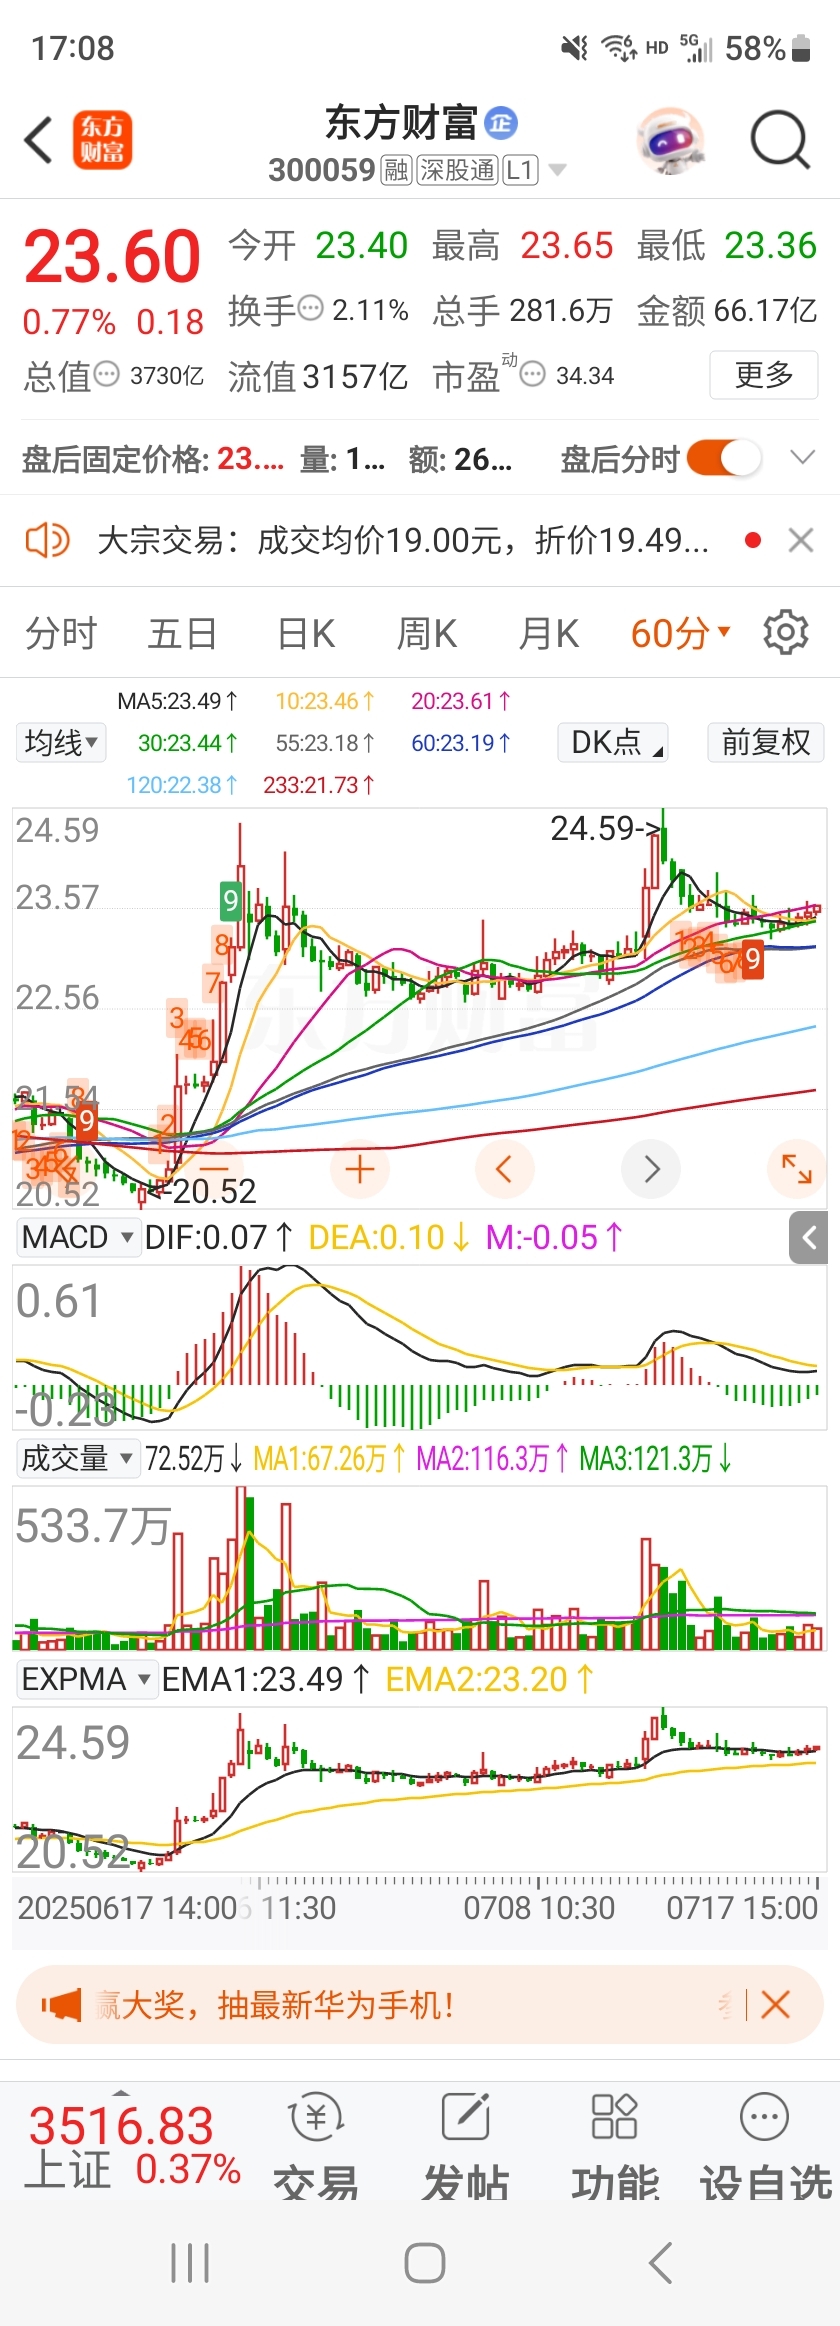This screenshot has width=840, height=2326.
Task: Tap Android home button
Action: 424,2262
